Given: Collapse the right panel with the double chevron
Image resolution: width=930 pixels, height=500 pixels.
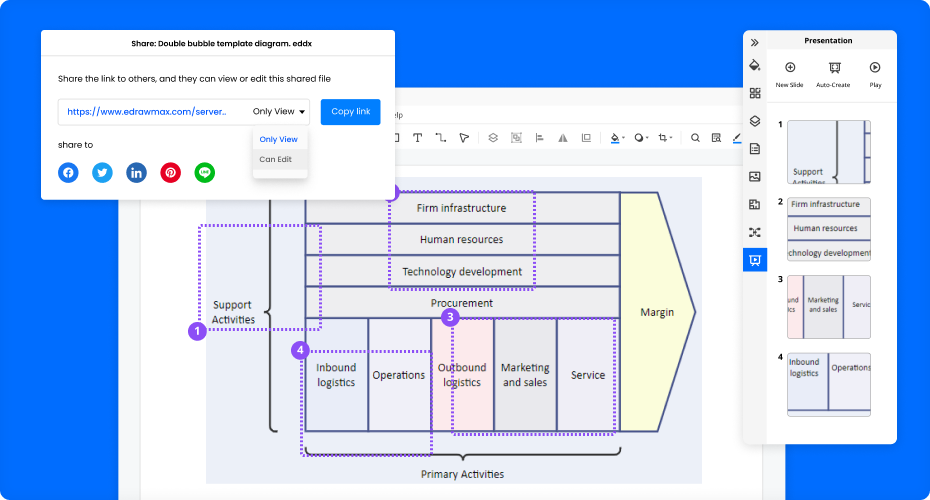Looking at the screenshot, I should tap(755, 42).
